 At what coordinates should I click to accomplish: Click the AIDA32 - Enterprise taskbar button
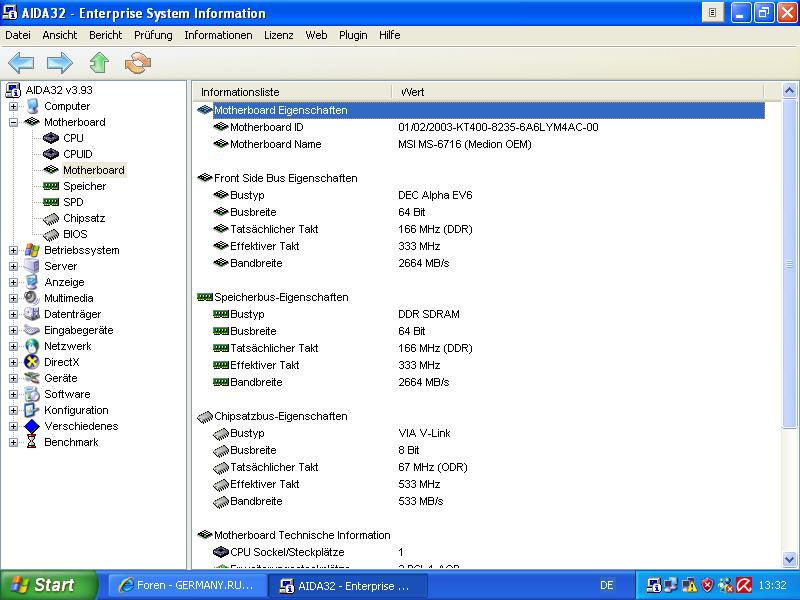(347, 585)
